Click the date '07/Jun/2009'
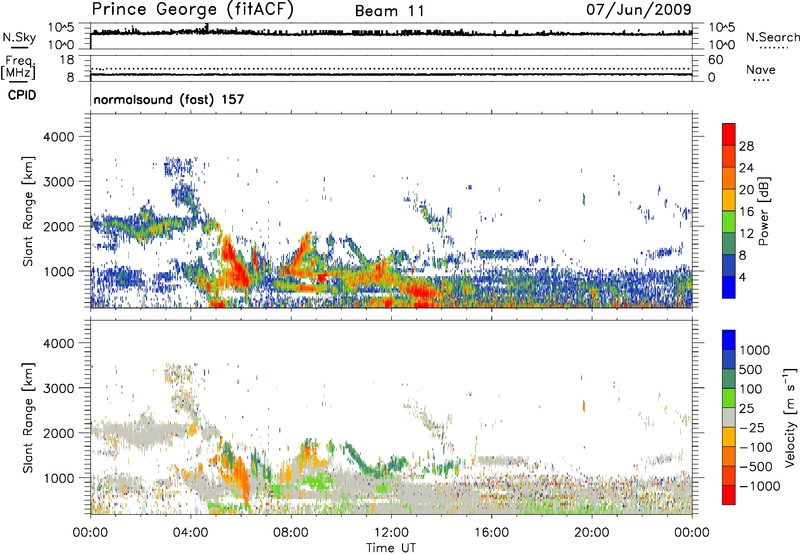Viewport: 800px width, 554px height. pyautogui.click(x=638, y=9)
